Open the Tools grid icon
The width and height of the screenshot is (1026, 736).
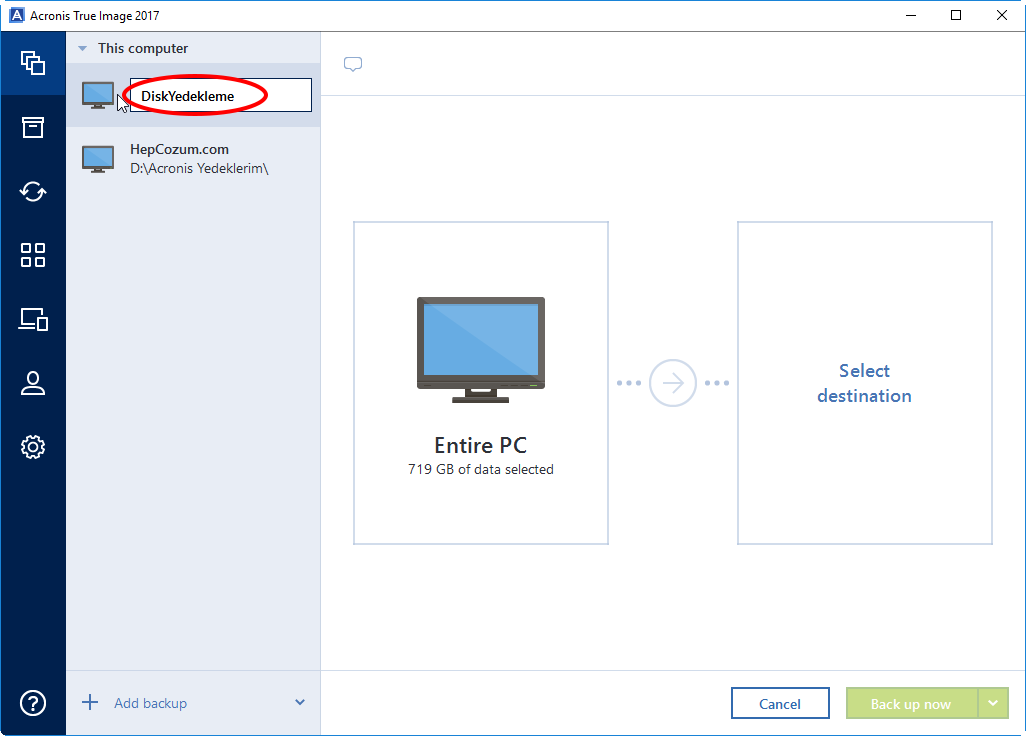tap(33, 255)
